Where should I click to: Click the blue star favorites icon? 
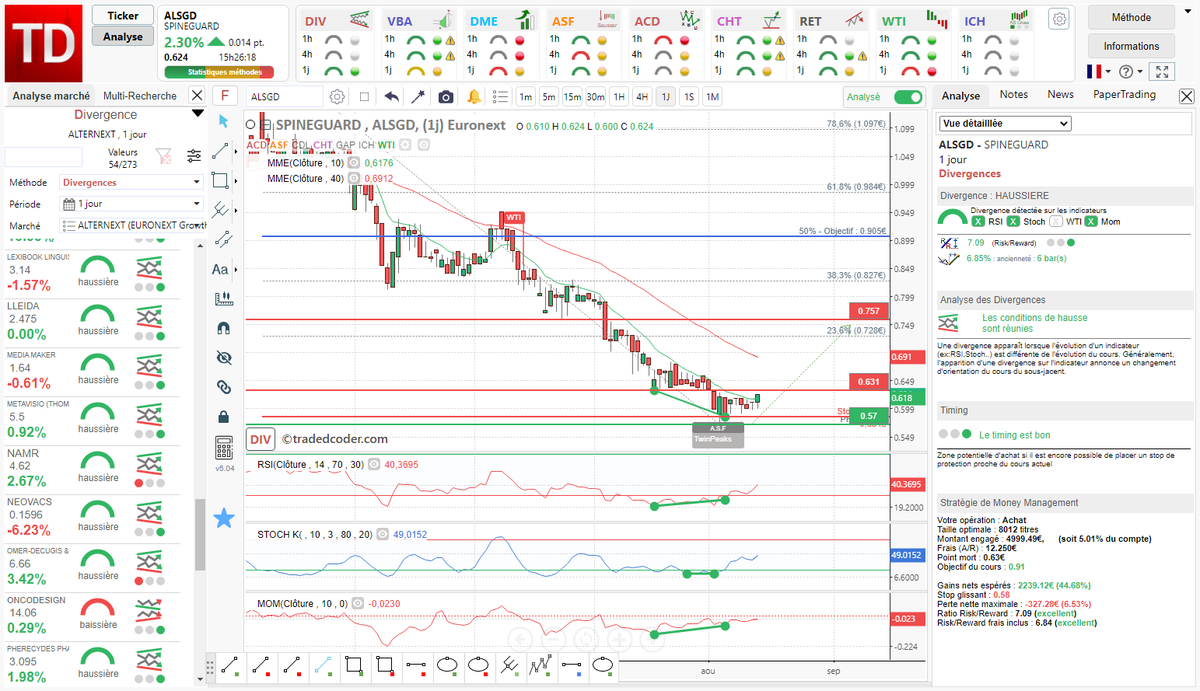224,517
